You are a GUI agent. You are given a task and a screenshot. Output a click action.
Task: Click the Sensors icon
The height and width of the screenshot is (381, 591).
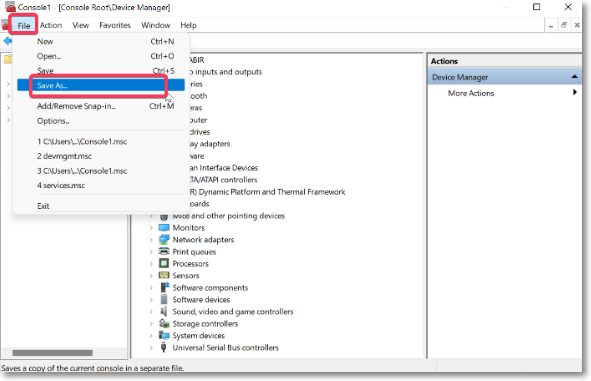164,275
